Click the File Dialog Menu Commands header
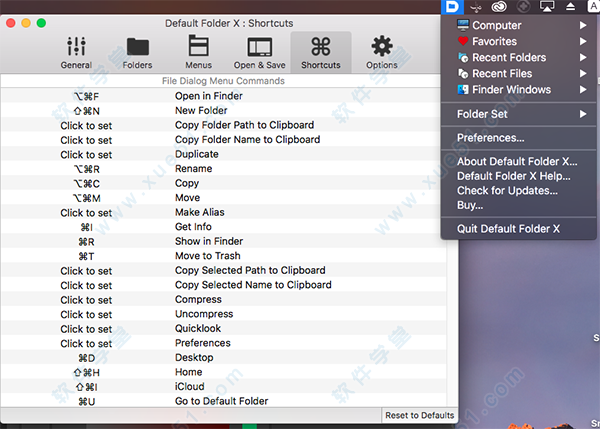The height and width of the screenshot is (429, 600). tap(223, 81)
